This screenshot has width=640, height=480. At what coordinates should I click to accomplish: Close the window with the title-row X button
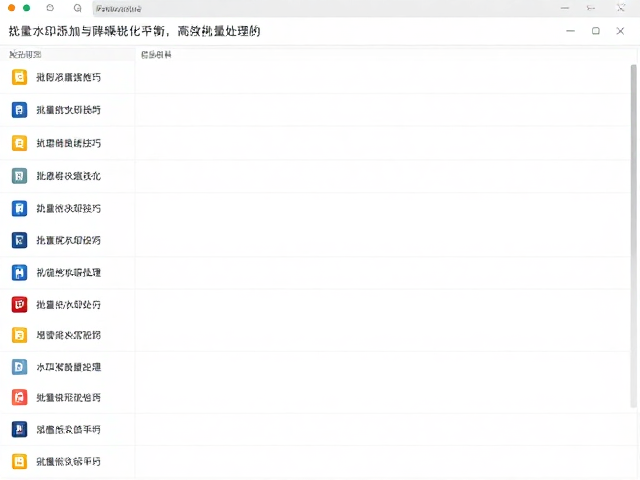click(620, 31)
